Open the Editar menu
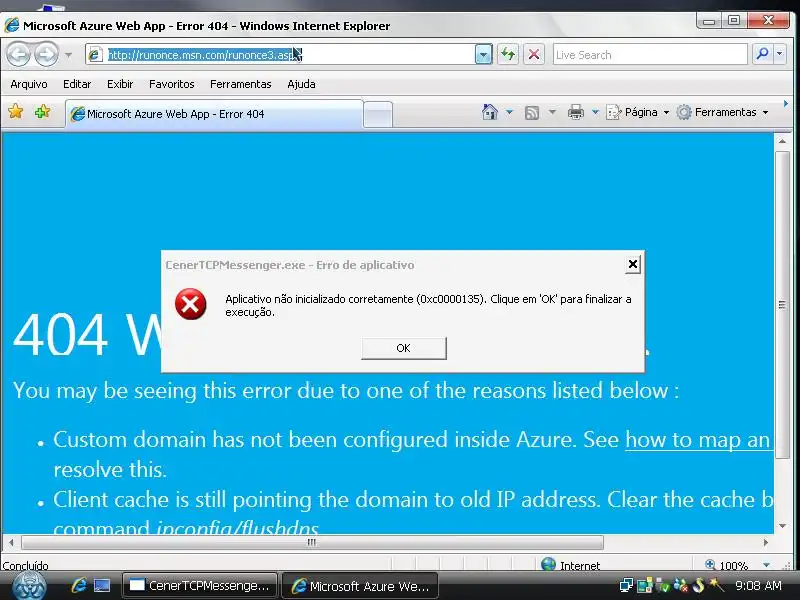This screenshot has width=800, height=600. click(x=77, y=84)
